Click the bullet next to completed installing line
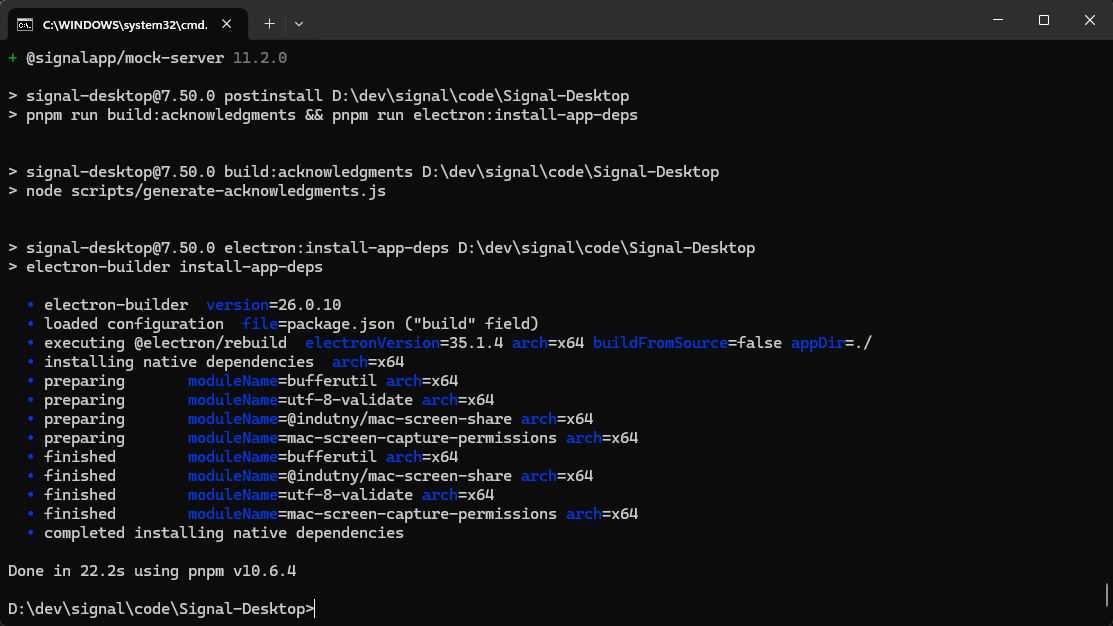 [30, 533]
